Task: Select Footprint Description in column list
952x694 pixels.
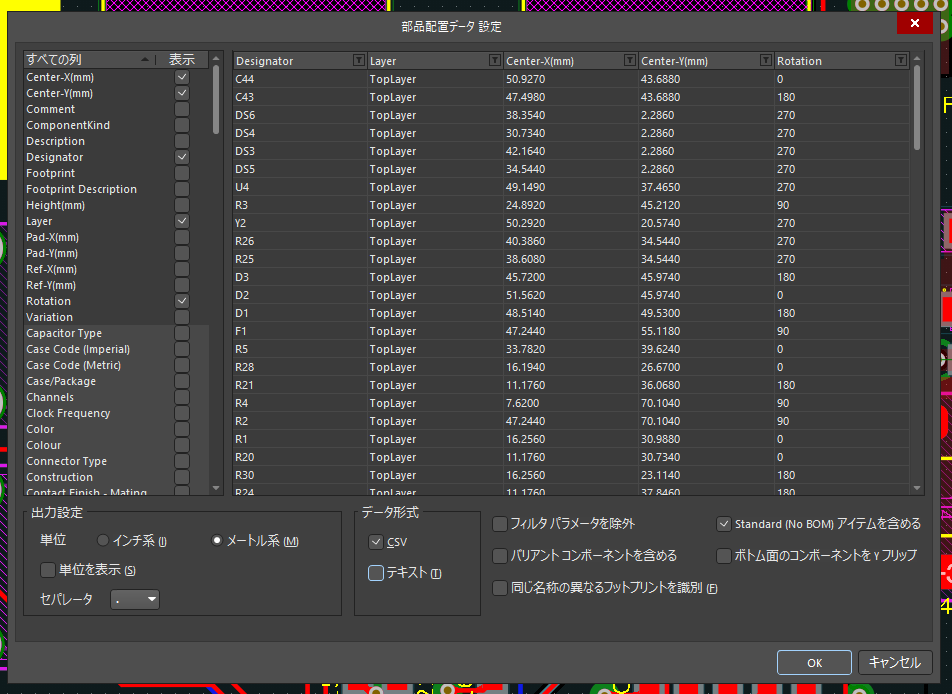Action: 81,189
